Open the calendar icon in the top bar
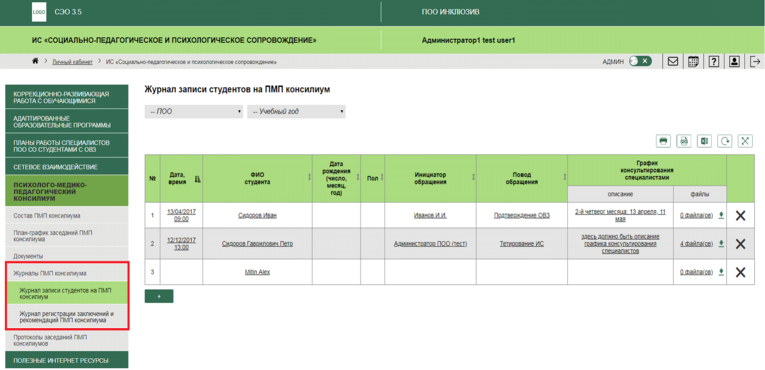This screenshot has height=370, width=765. point(693,62)
